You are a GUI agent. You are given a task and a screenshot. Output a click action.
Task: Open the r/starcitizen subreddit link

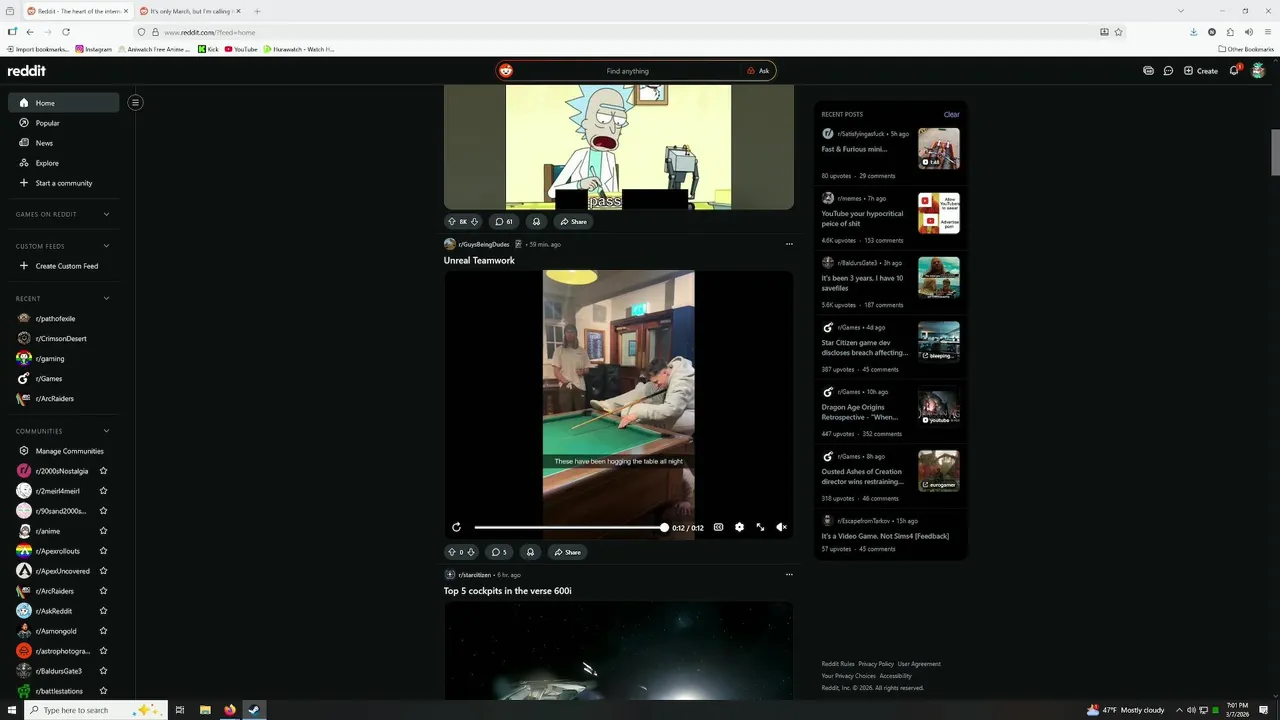(475, 575)
